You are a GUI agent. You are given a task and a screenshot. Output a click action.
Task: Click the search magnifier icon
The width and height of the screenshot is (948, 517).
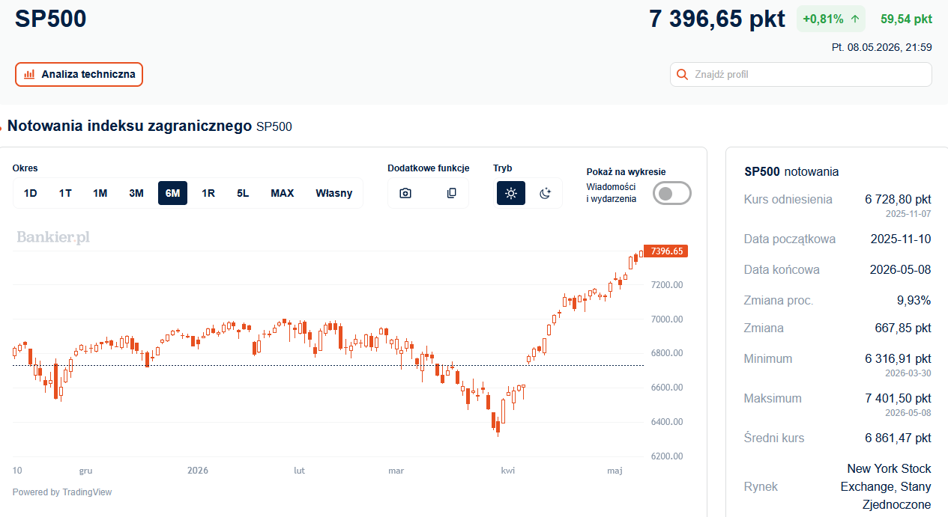point(682,74)
